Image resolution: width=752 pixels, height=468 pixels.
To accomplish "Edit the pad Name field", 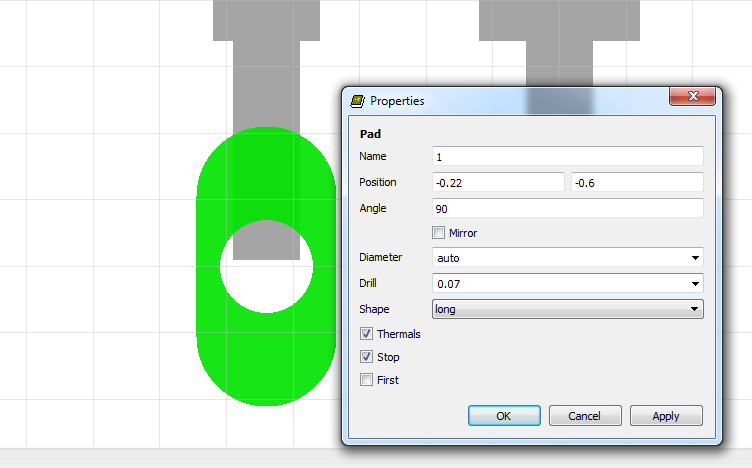I will [567, 156].
